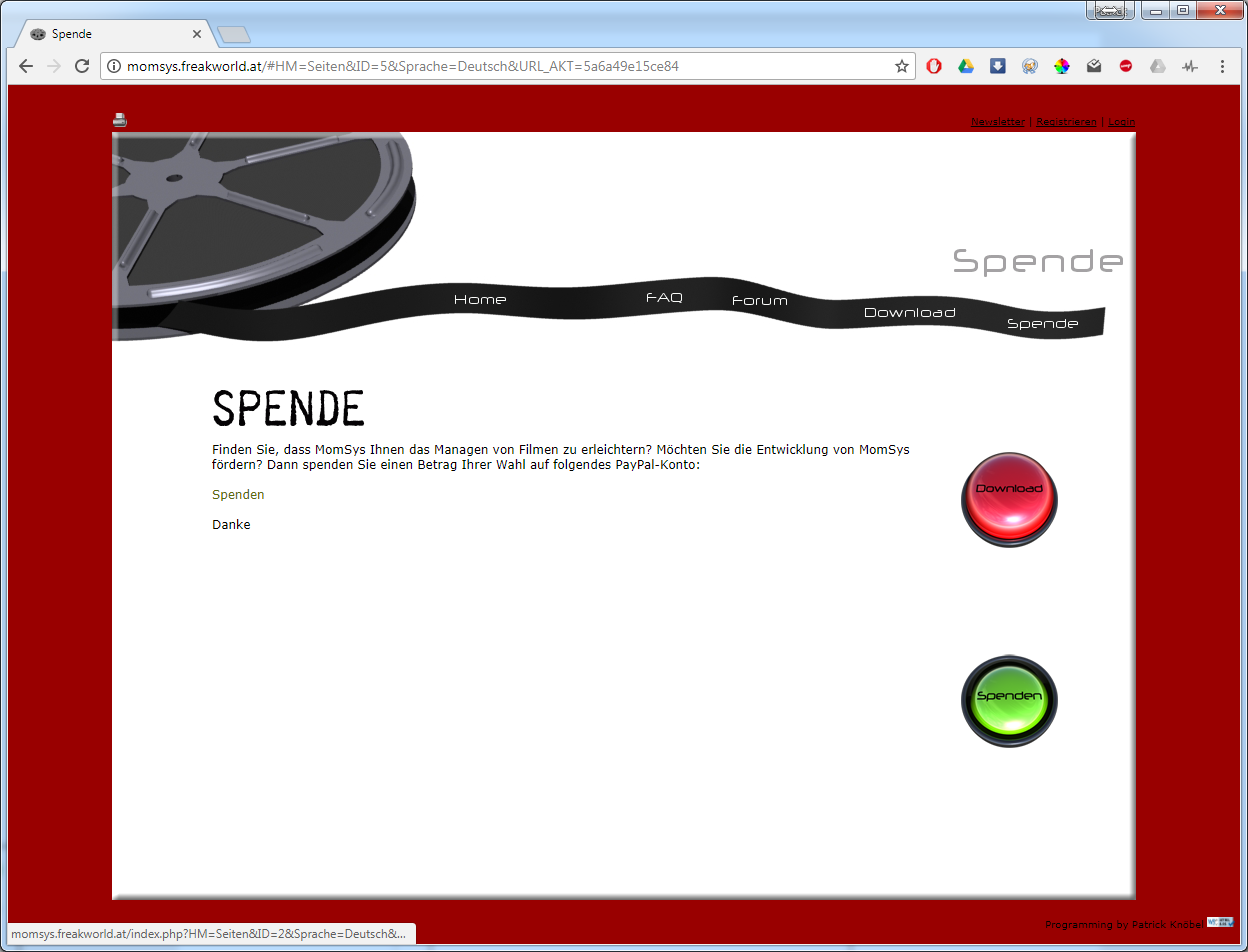Follow the Spenden text link
The height and width of the screenshot is (952, 1248).
pos(238,495)
